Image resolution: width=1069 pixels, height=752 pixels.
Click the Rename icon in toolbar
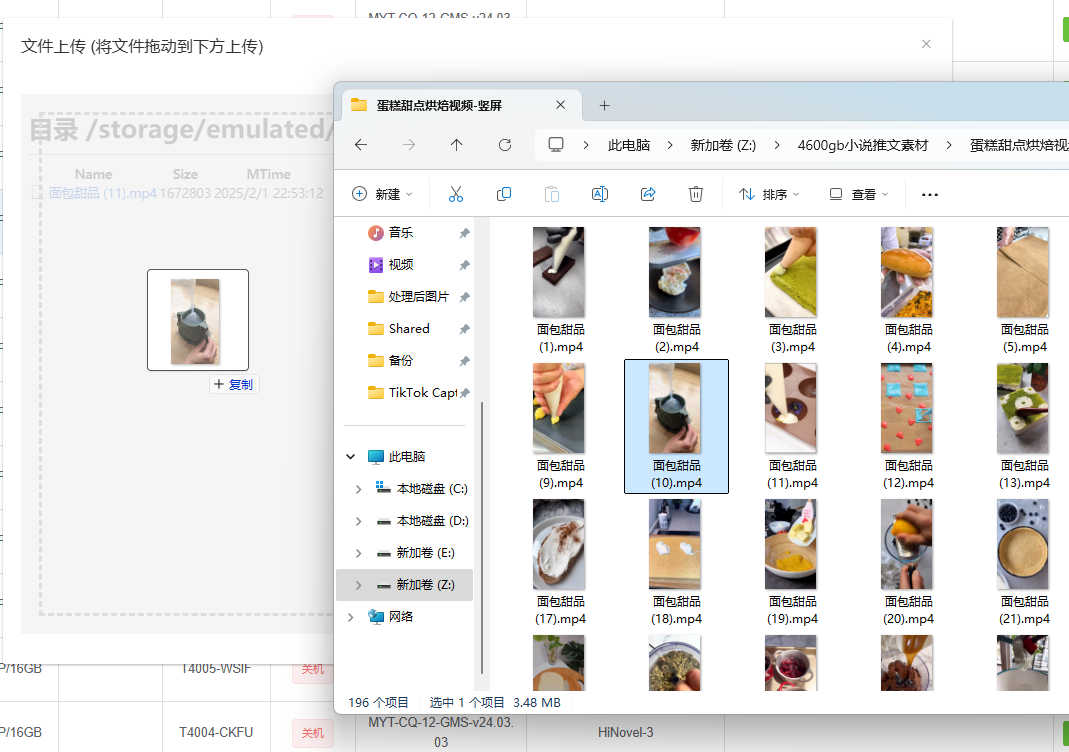(600, 194)
